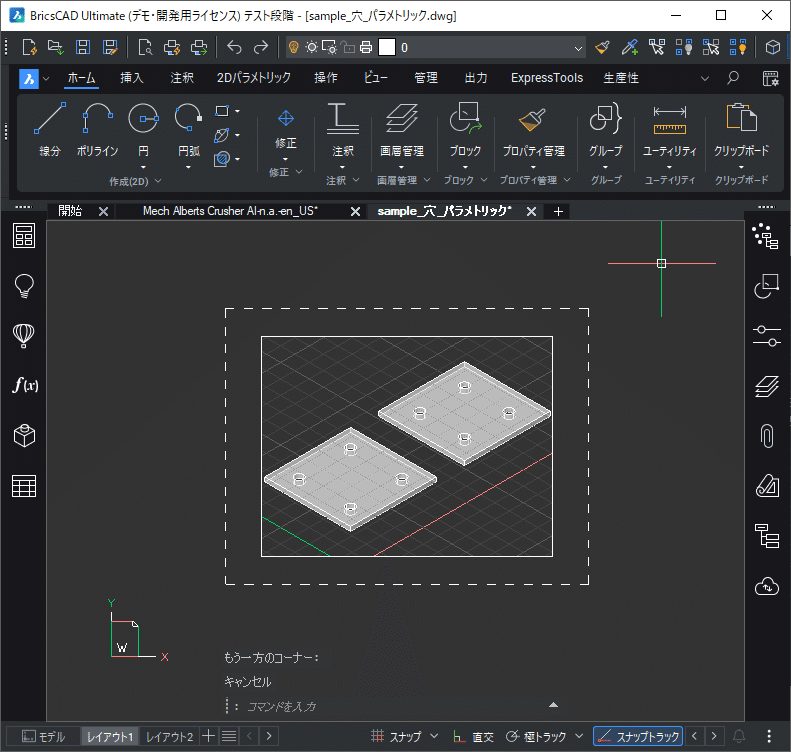Open the BricsCAD application menu arrow

click(46, 79)
